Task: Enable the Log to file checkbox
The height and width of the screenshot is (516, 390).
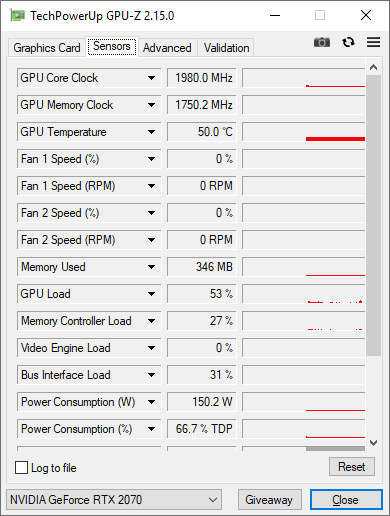Action: click(x=21, y=467)
